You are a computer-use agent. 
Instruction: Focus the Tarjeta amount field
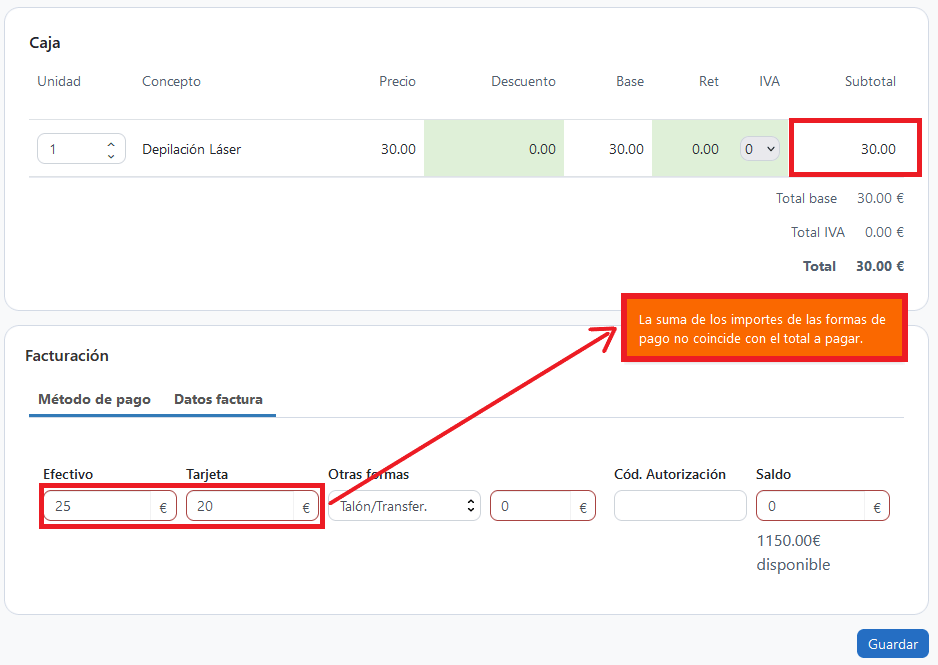[240, 506]
